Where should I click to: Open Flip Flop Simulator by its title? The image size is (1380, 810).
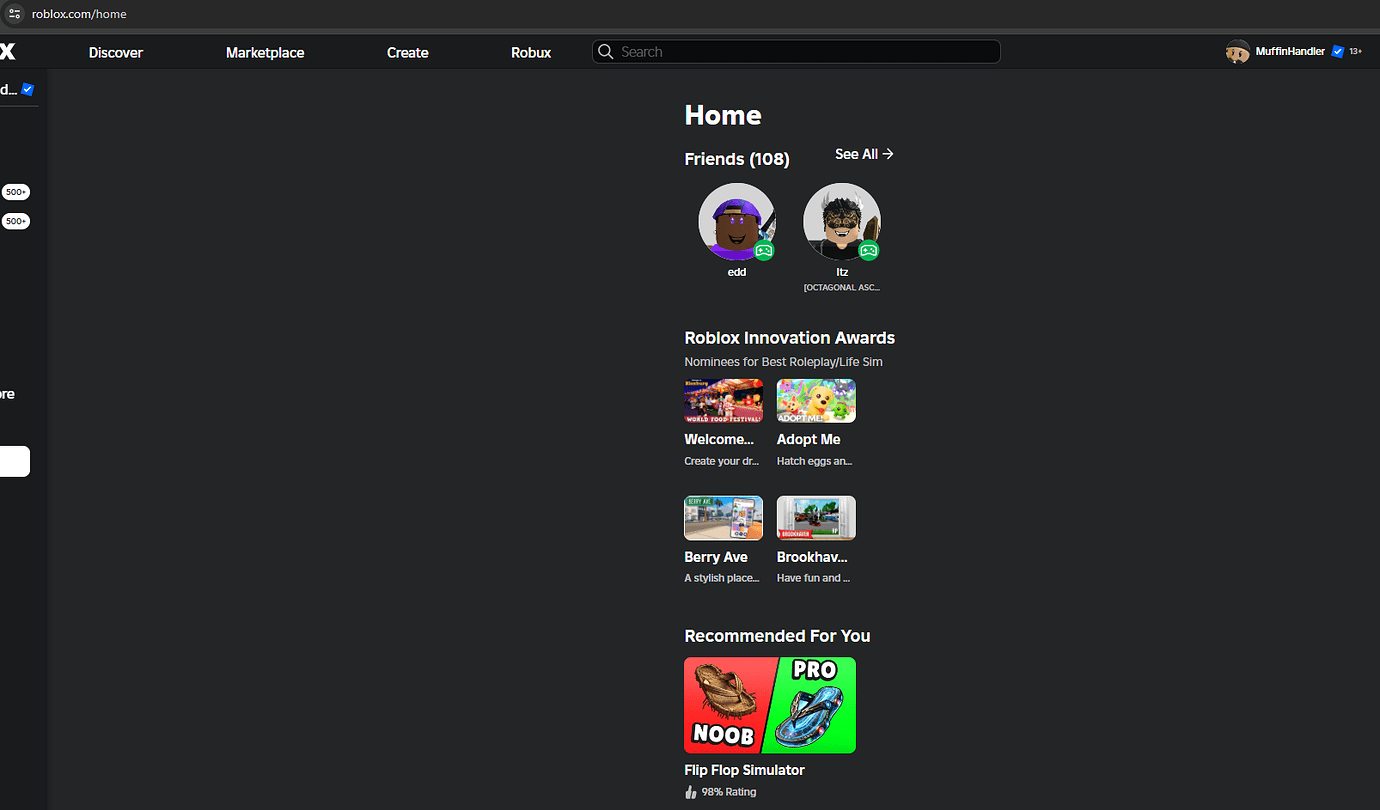[x=744, y=770]
